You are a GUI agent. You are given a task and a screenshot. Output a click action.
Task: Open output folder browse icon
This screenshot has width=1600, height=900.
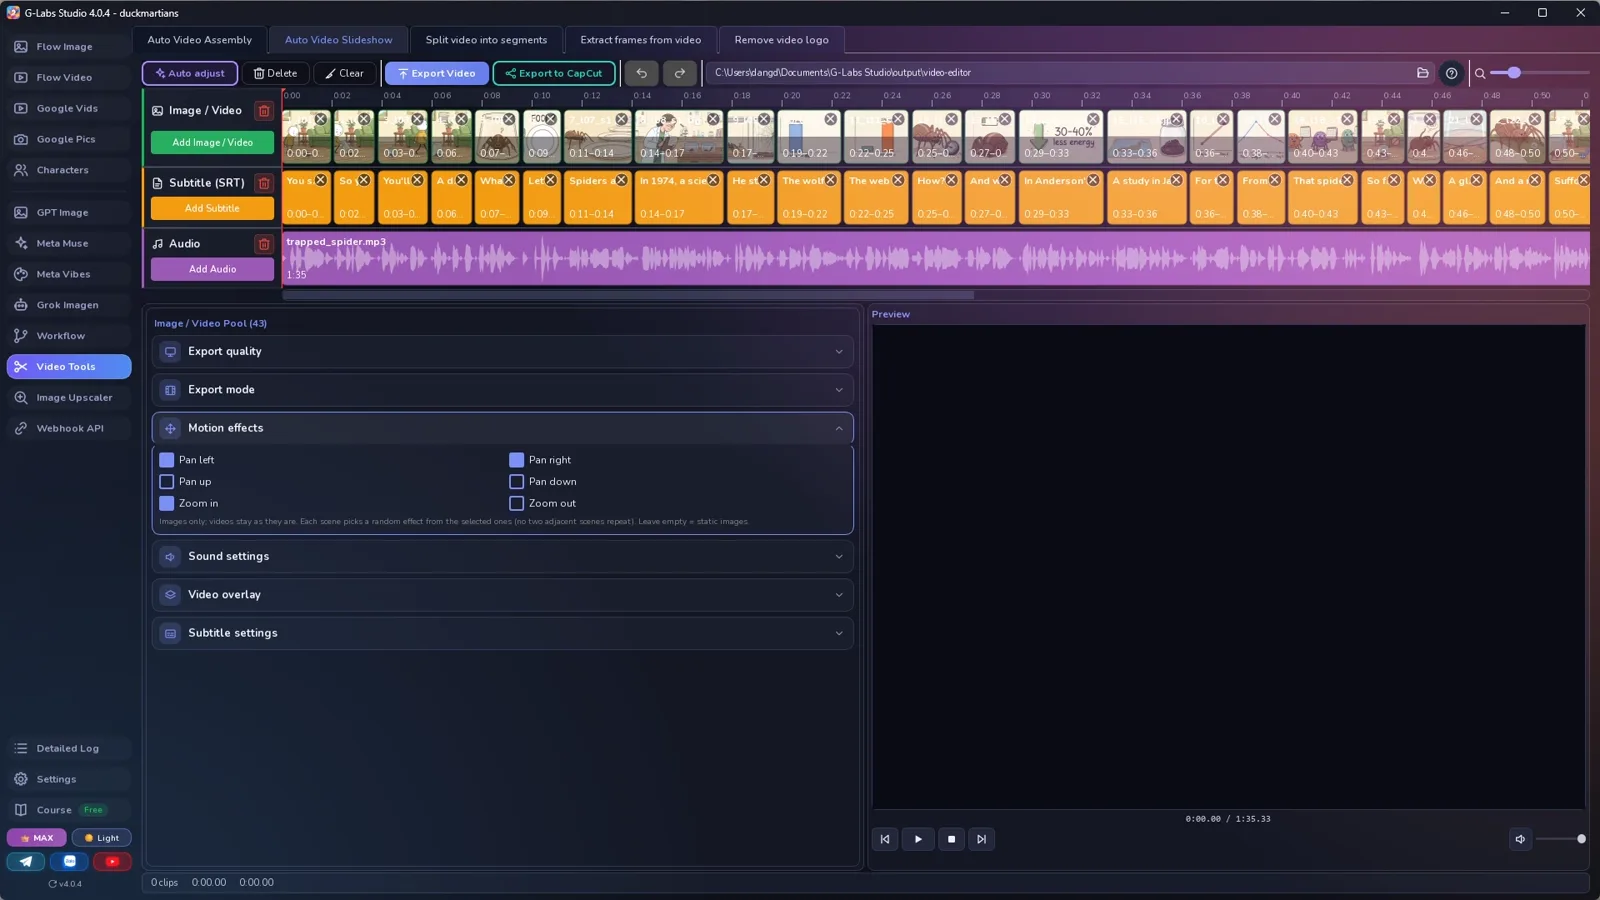(x=1422, y=73)
